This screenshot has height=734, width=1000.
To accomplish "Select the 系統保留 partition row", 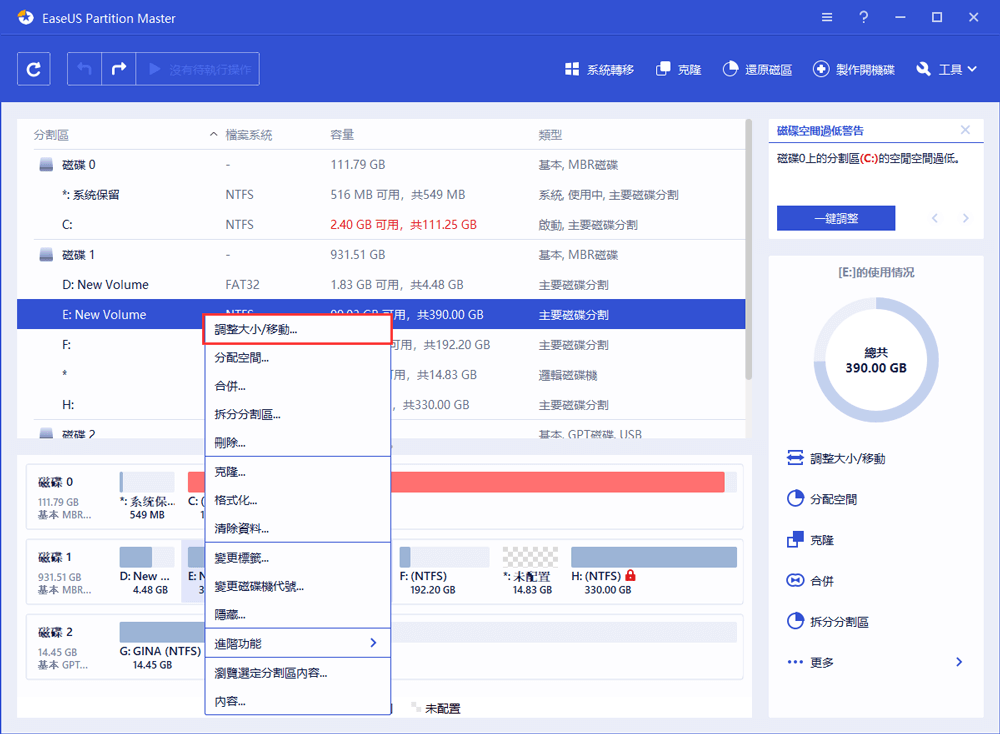I will 381,195.
